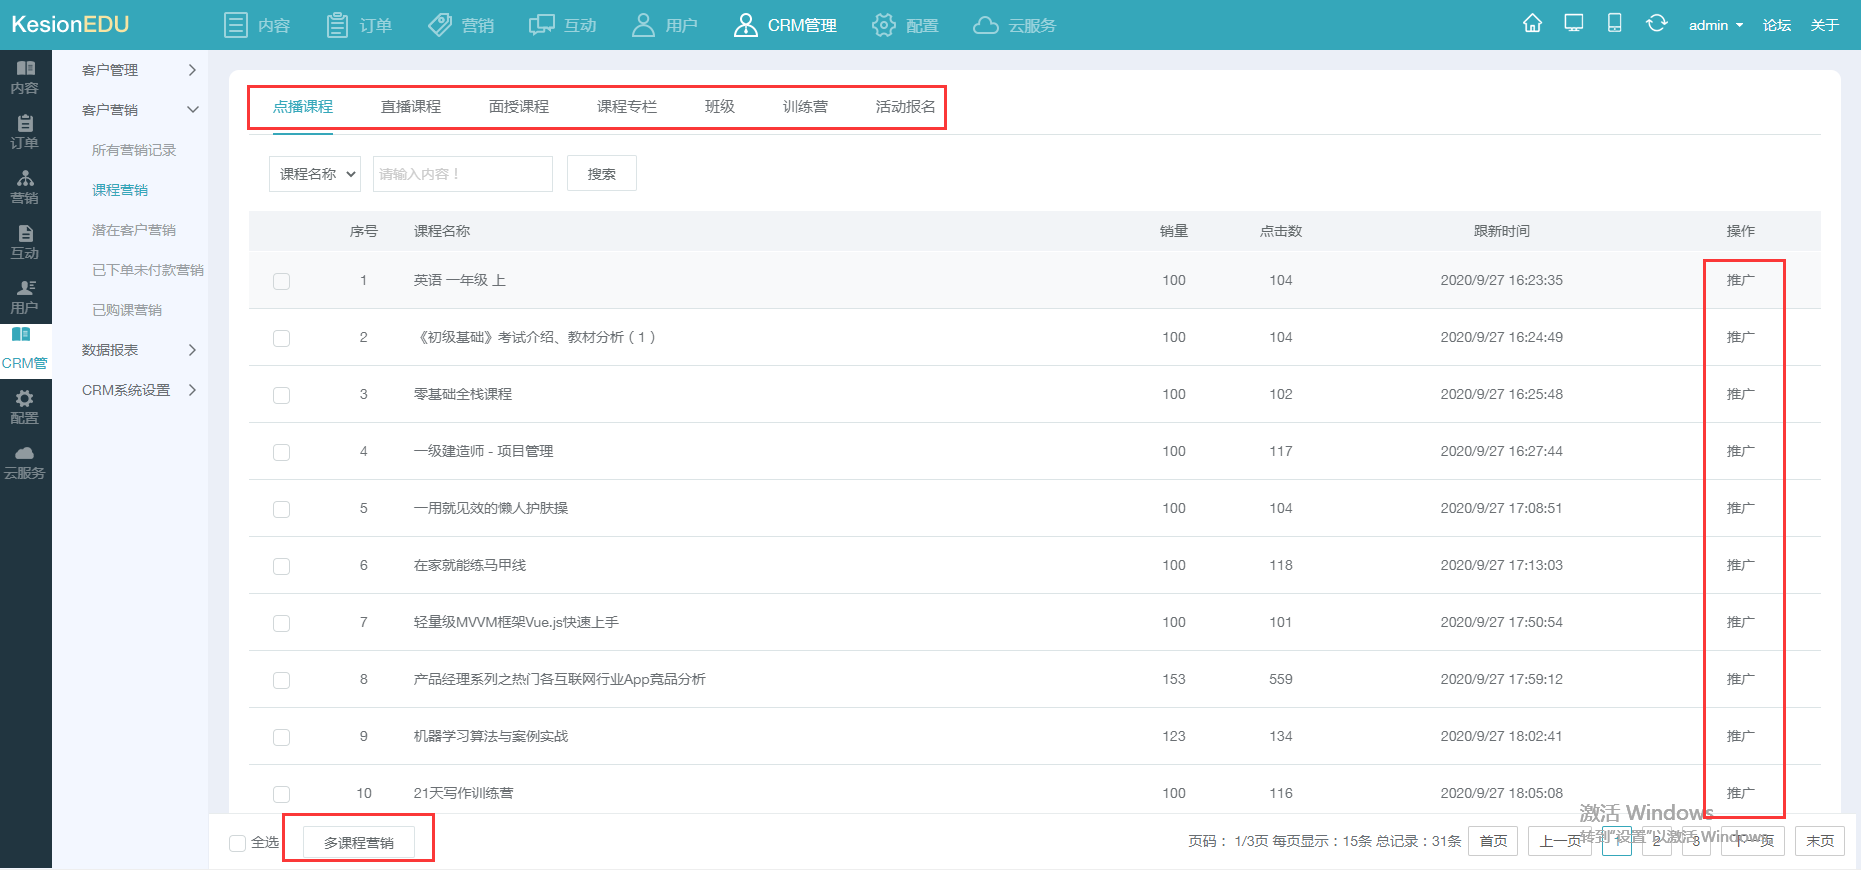Click the KesionEDU logo

click(x=70, y=24)
